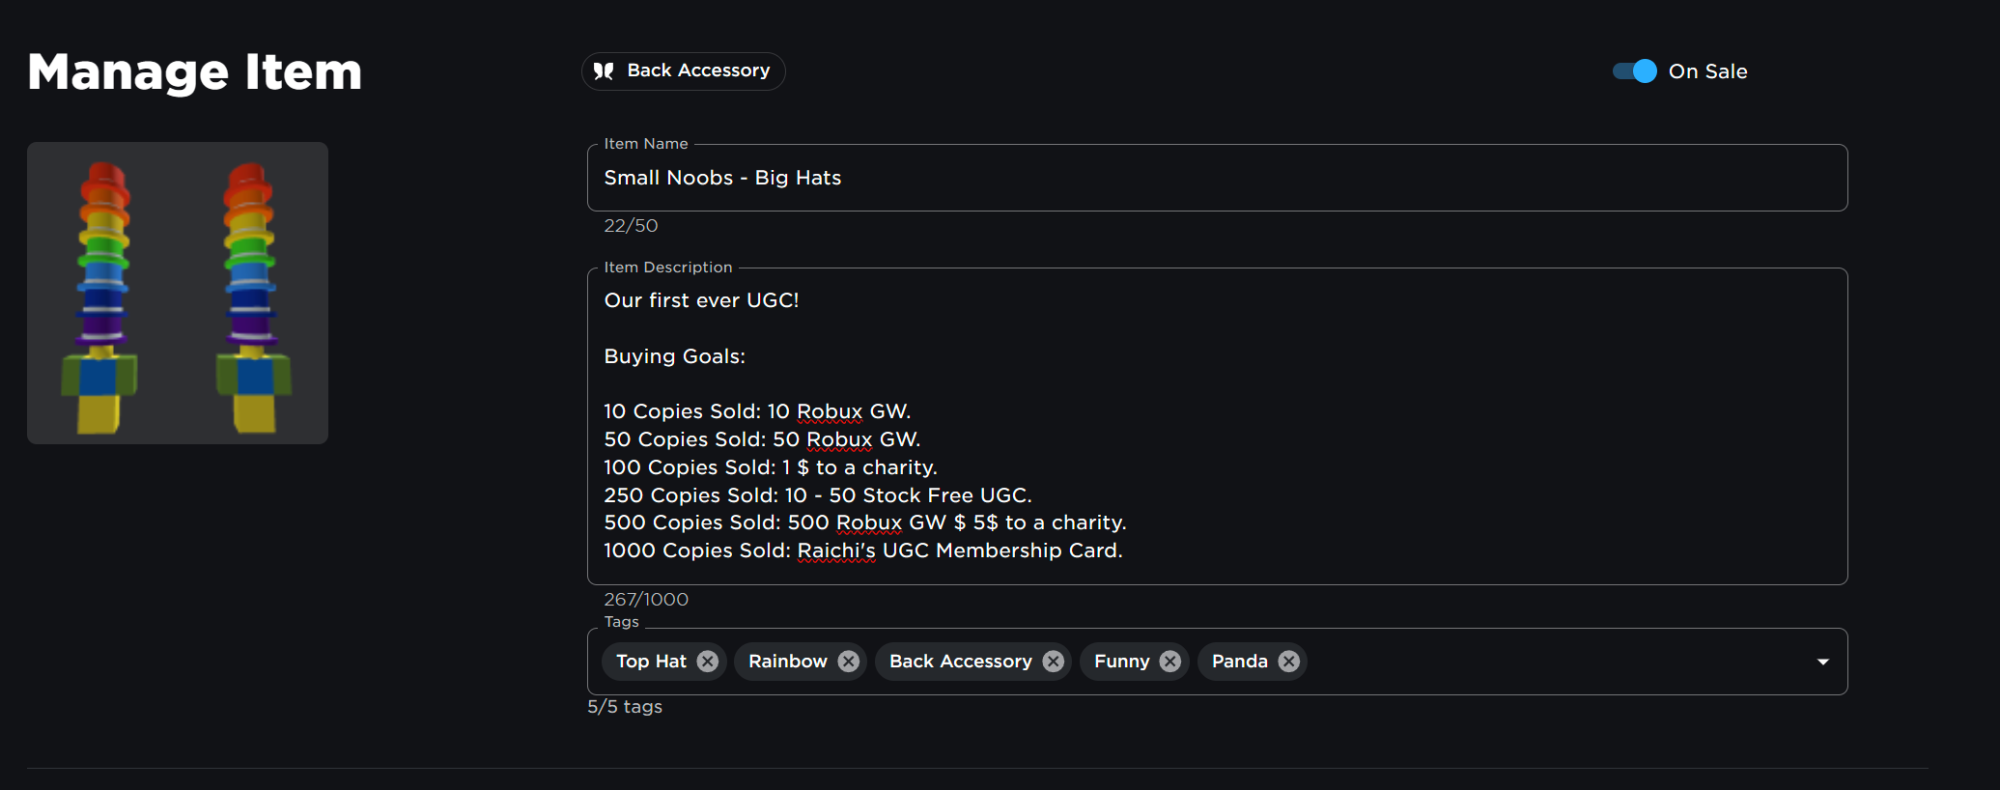This screenshot has width=2000, height=790.
Task: Click the Back Accessory wings icon
Action: click(603, 71)
